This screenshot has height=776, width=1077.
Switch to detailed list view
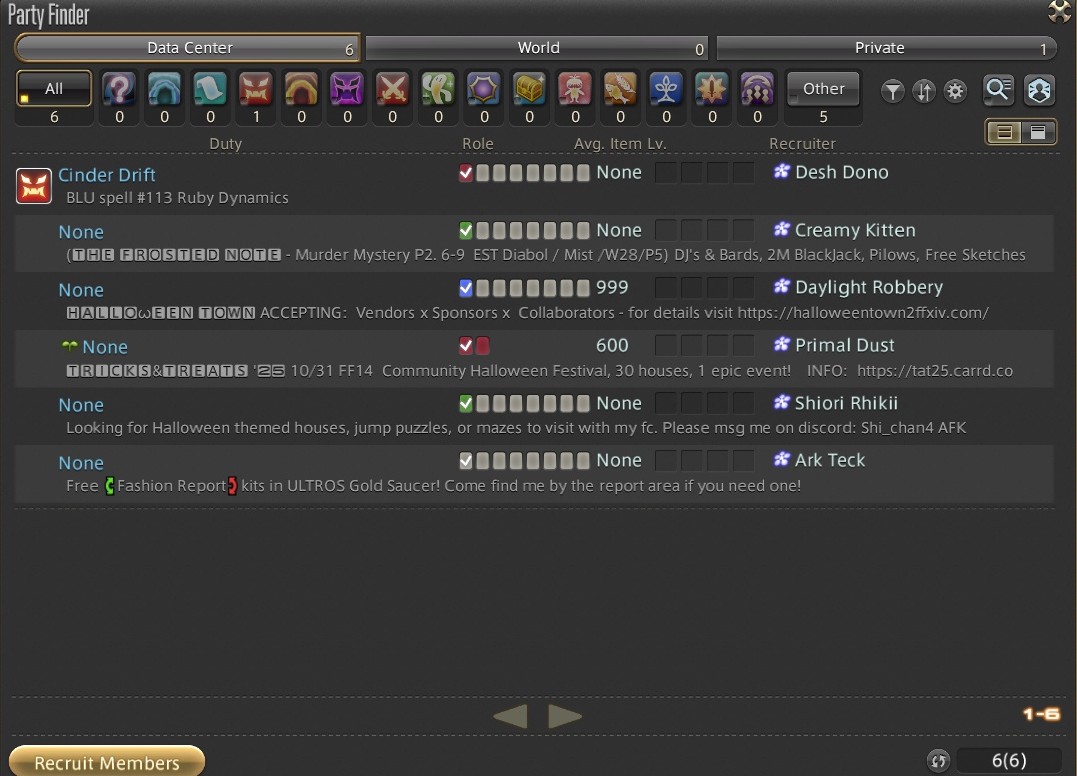coord(1038,132)
